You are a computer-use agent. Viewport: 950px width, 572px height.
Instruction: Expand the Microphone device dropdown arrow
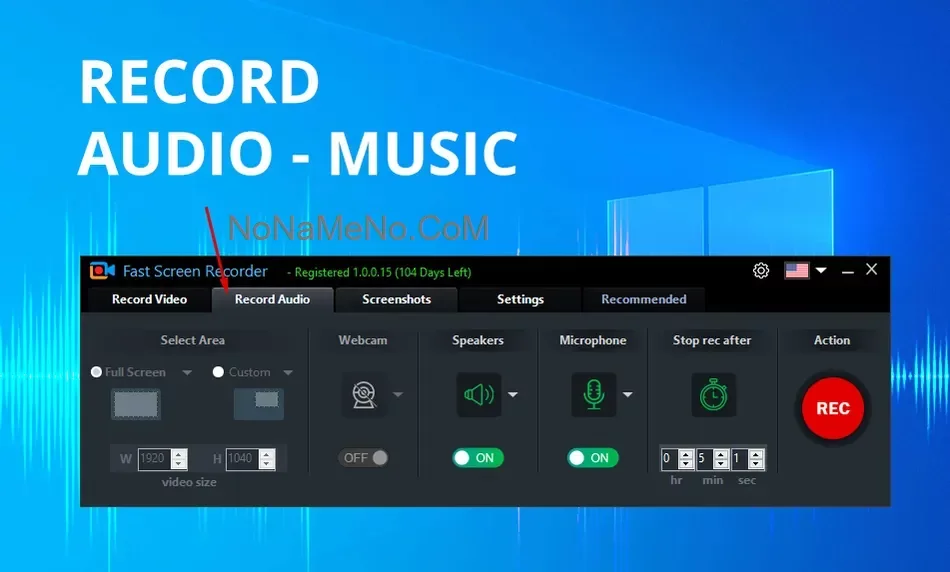pos(628,395)
